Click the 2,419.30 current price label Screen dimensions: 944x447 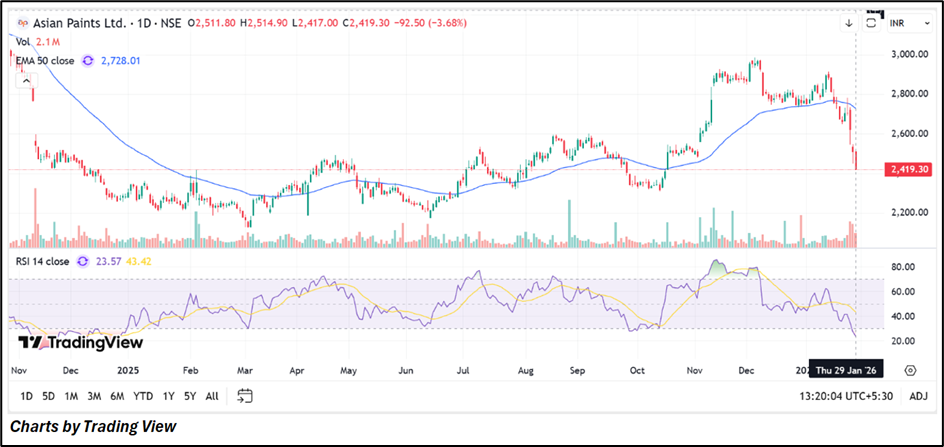[910, 170]
